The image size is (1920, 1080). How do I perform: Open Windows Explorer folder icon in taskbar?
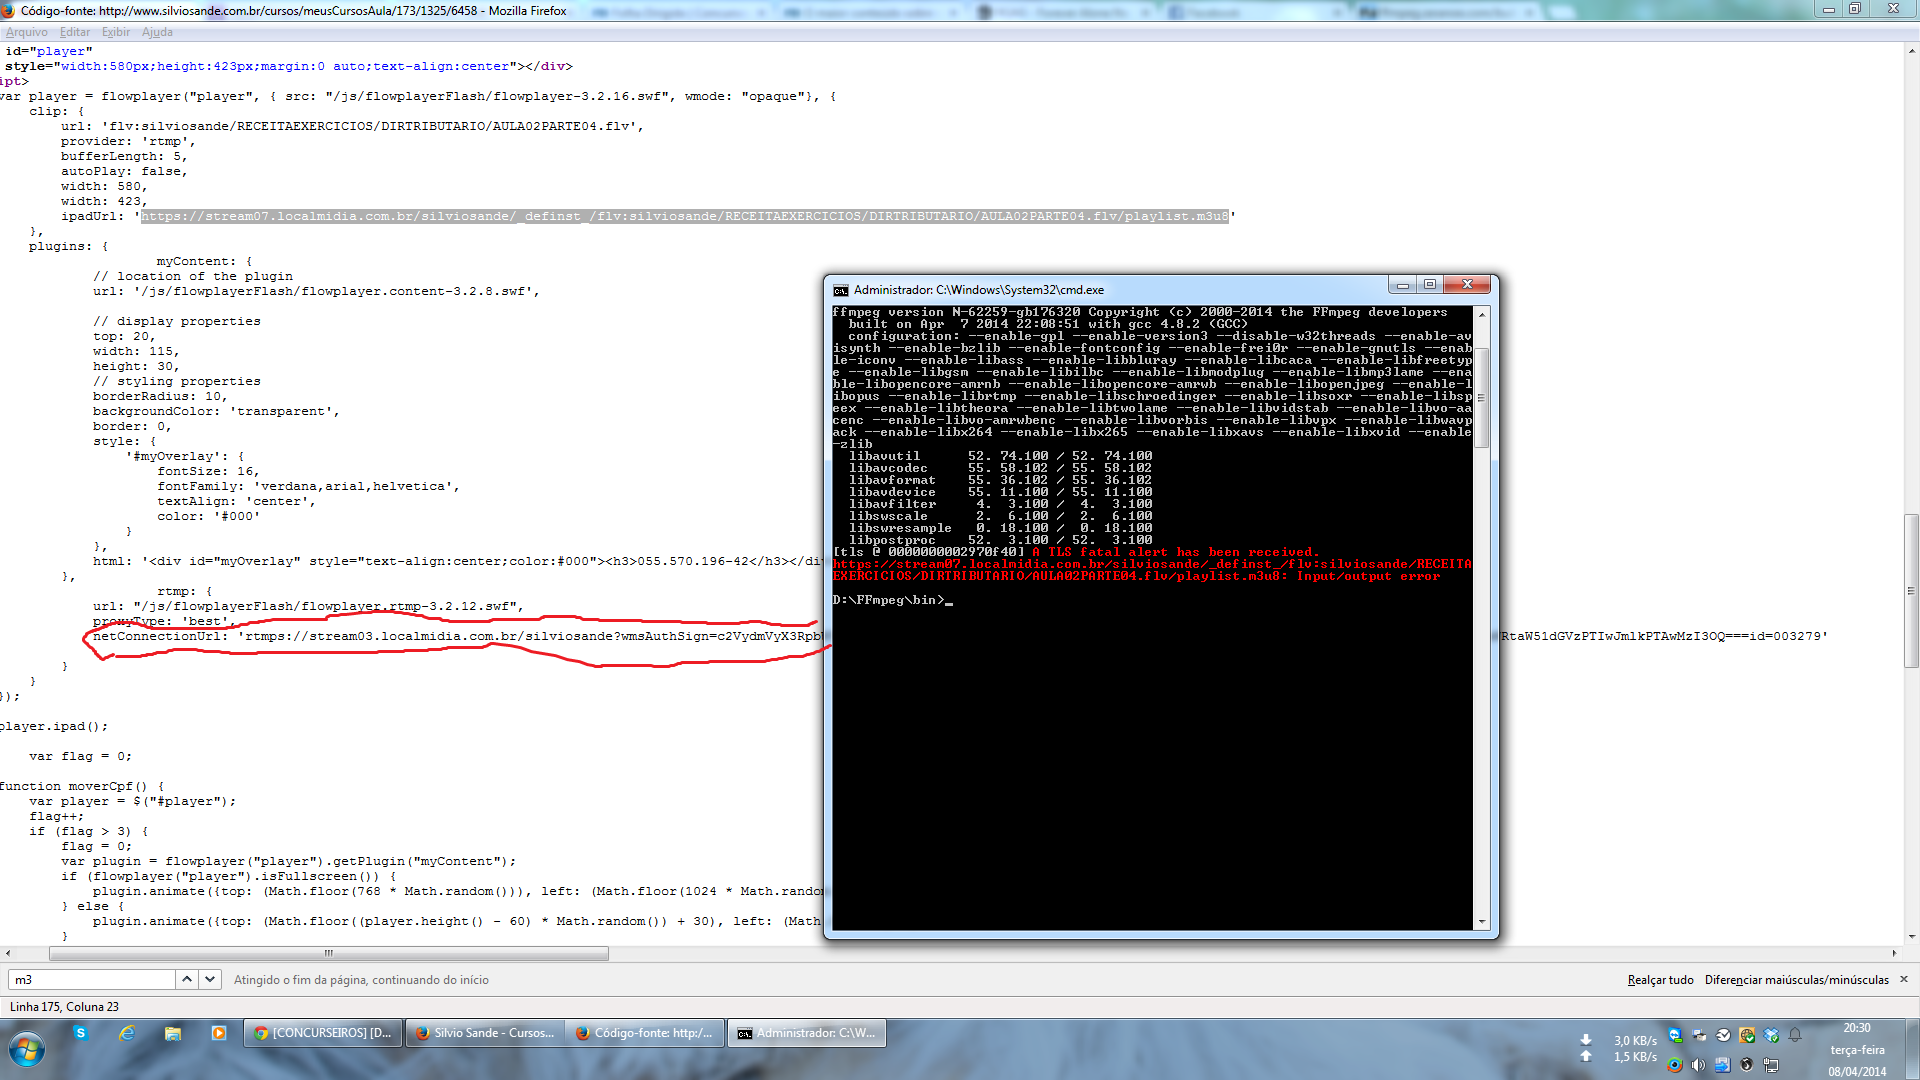[173, 1033]
